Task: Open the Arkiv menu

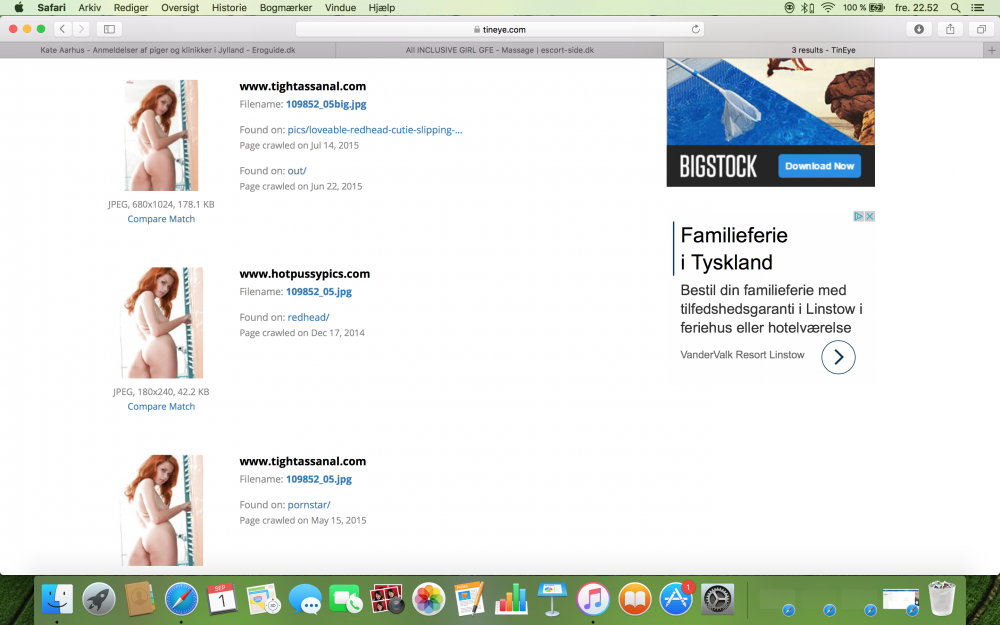Action: coord(89,8)
